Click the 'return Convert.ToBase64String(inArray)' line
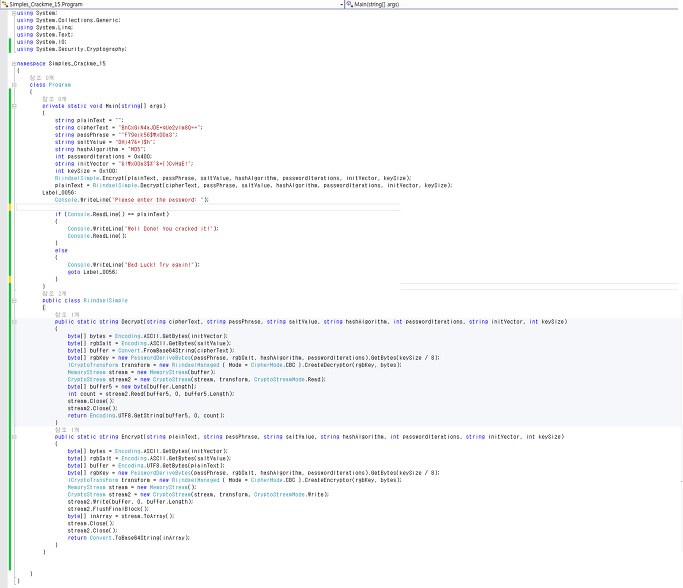This screenshot has height=588, width=683. [129, 538]
